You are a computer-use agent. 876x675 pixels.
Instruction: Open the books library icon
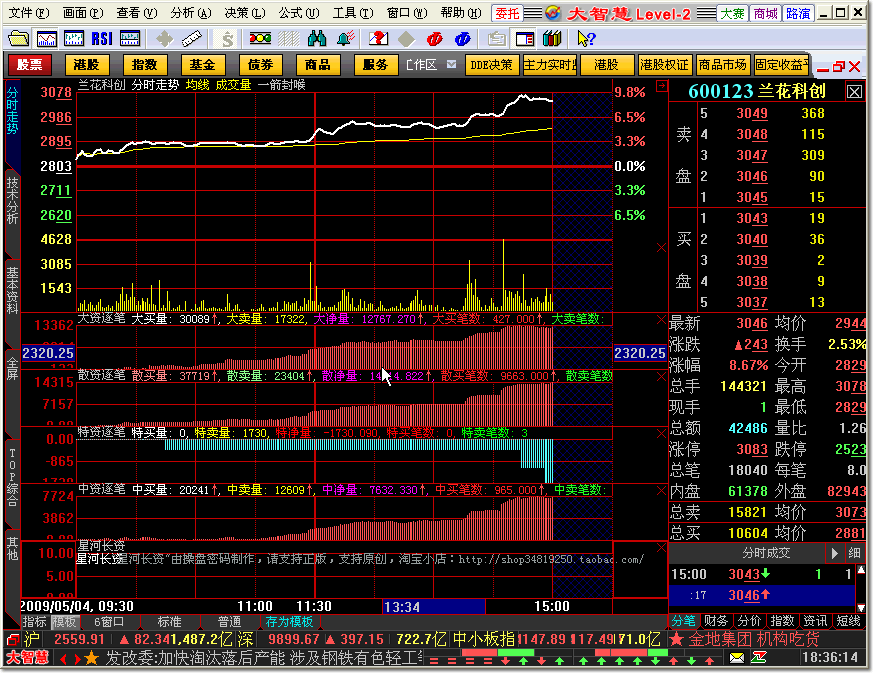point(552,39)
